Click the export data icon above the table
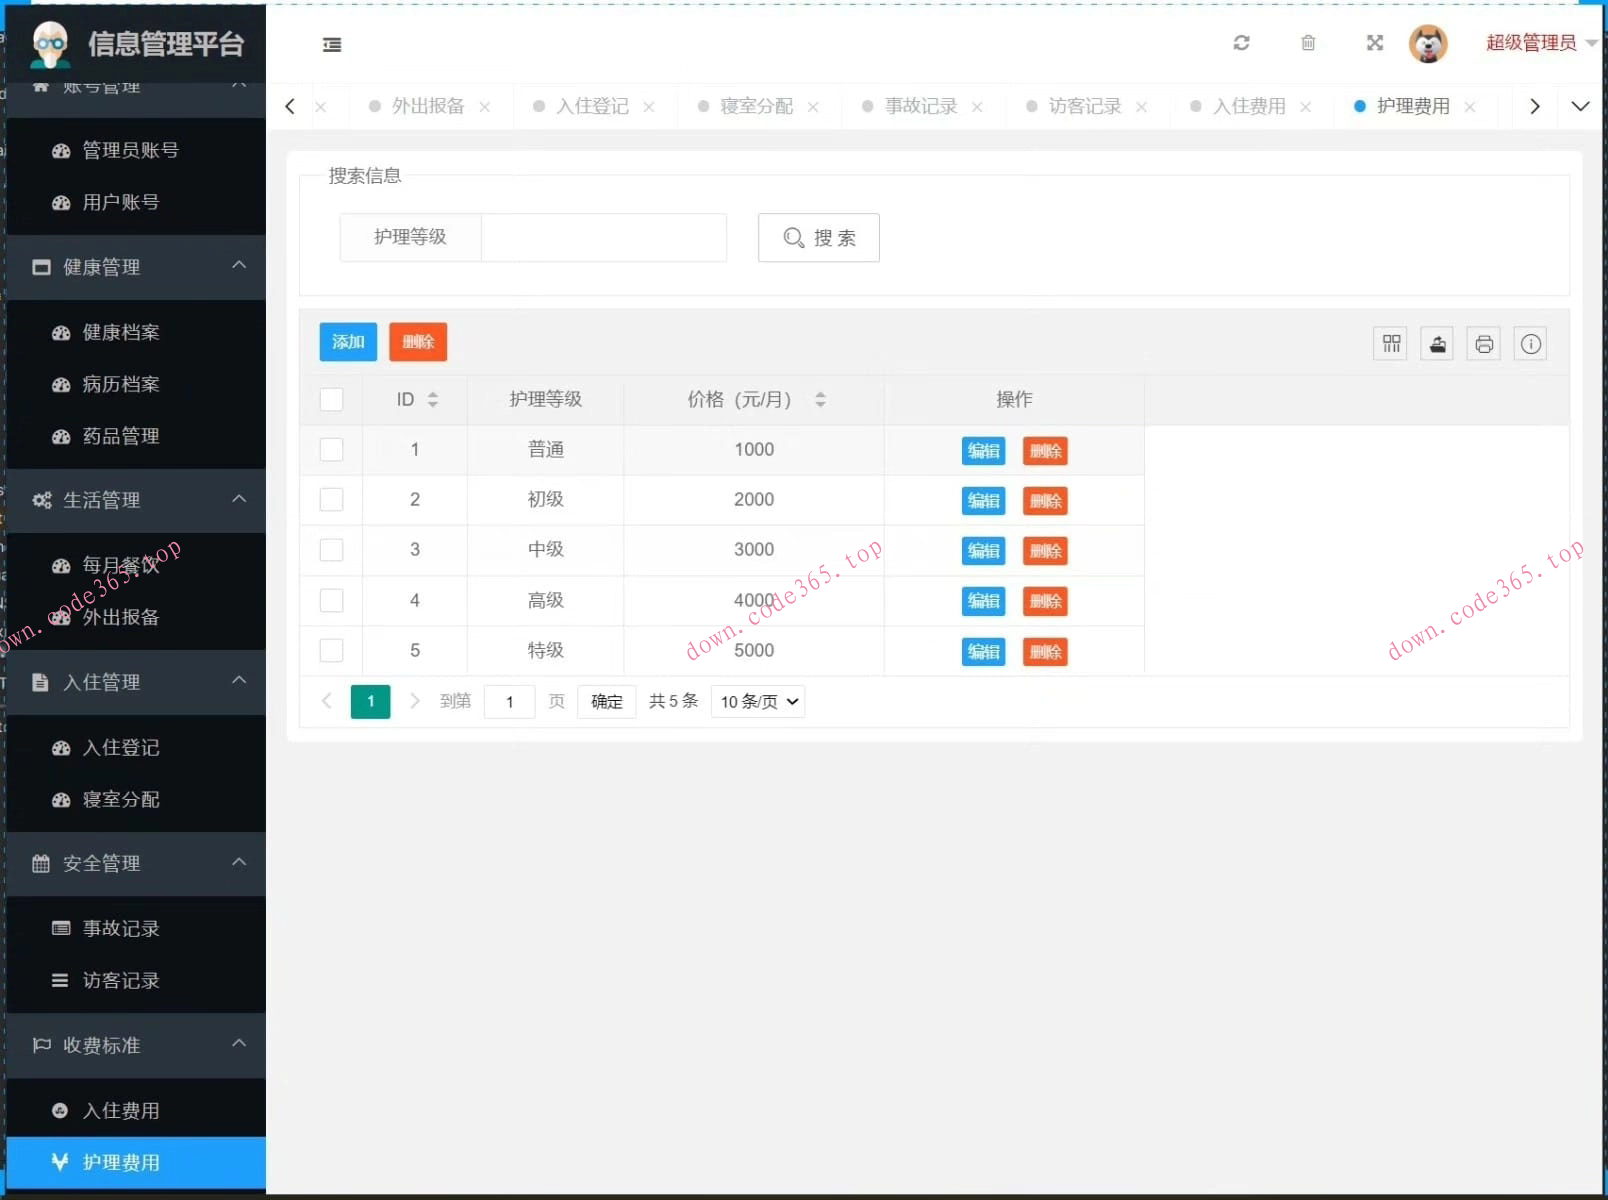 [1437, 343]
